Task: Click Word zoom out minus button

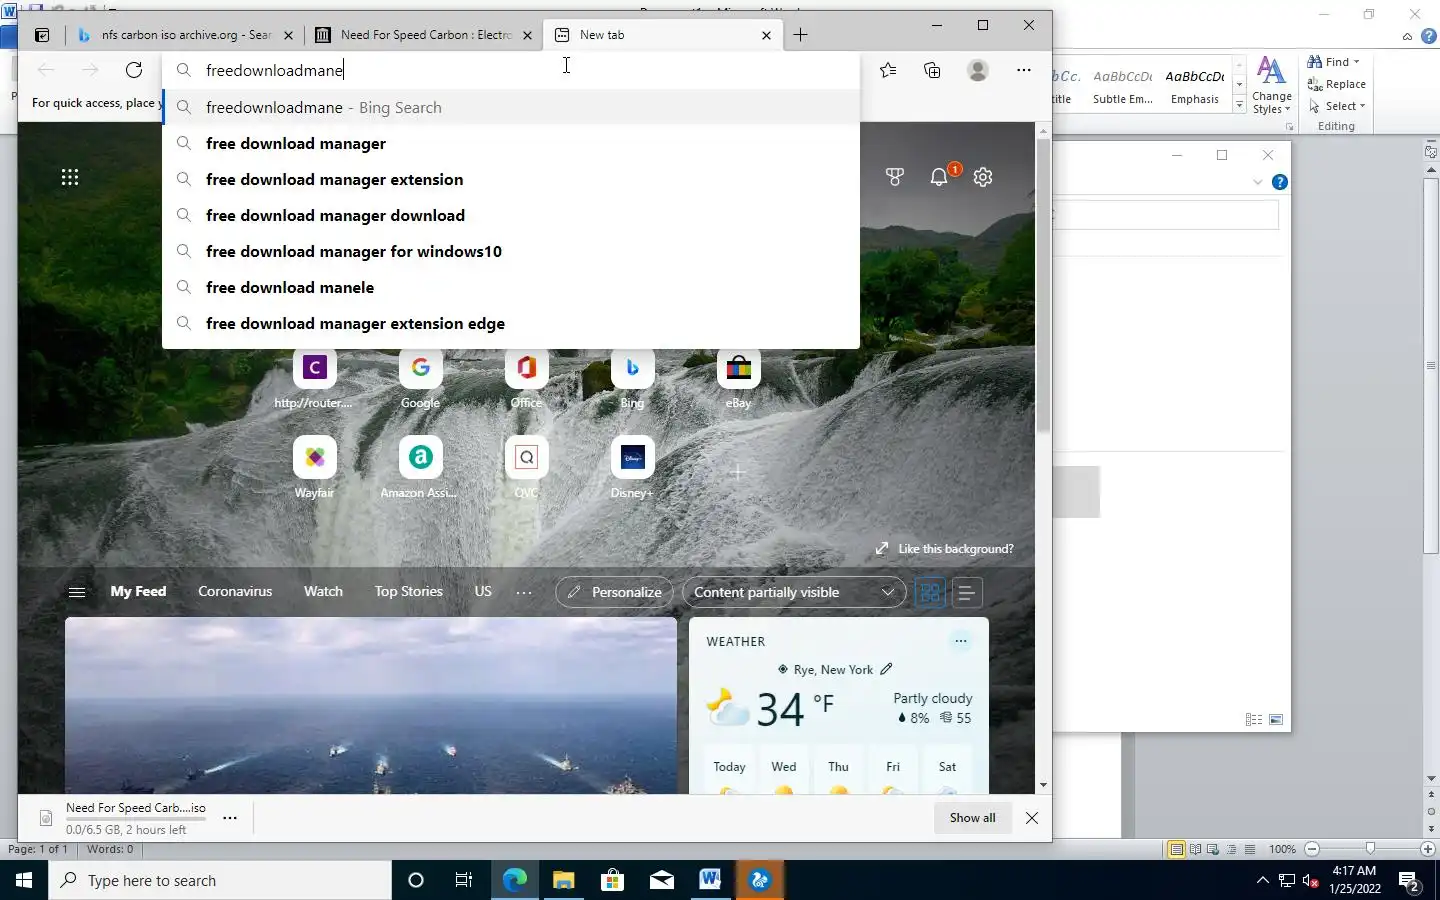Action: tap(1312, 849)
